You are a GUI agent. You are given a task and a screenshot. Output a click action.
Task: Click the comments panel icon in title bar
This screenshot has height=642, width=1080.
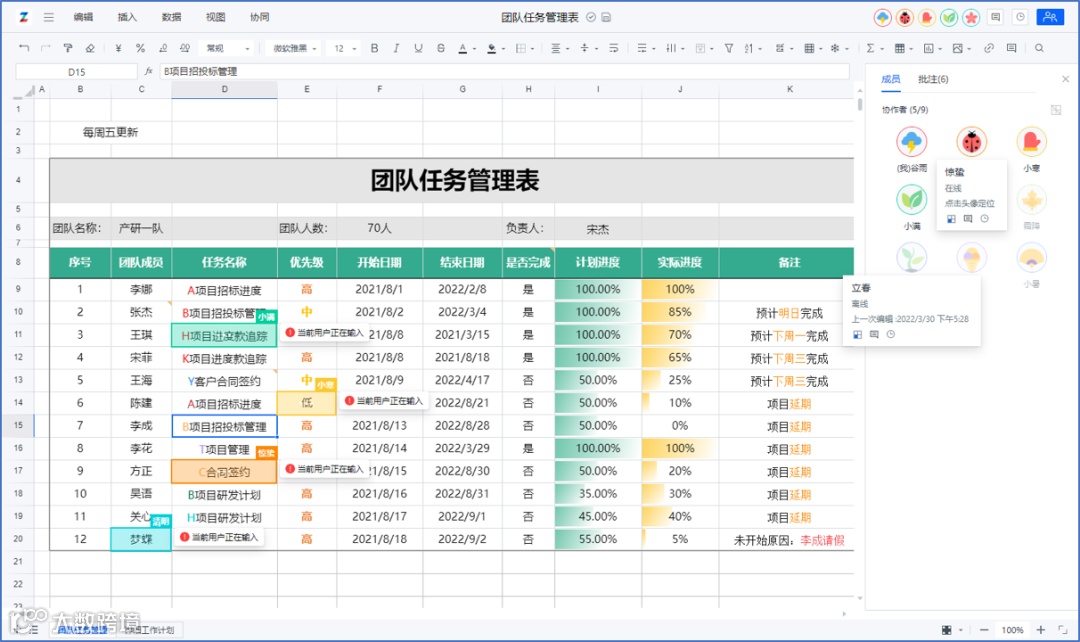pos(995,17)
